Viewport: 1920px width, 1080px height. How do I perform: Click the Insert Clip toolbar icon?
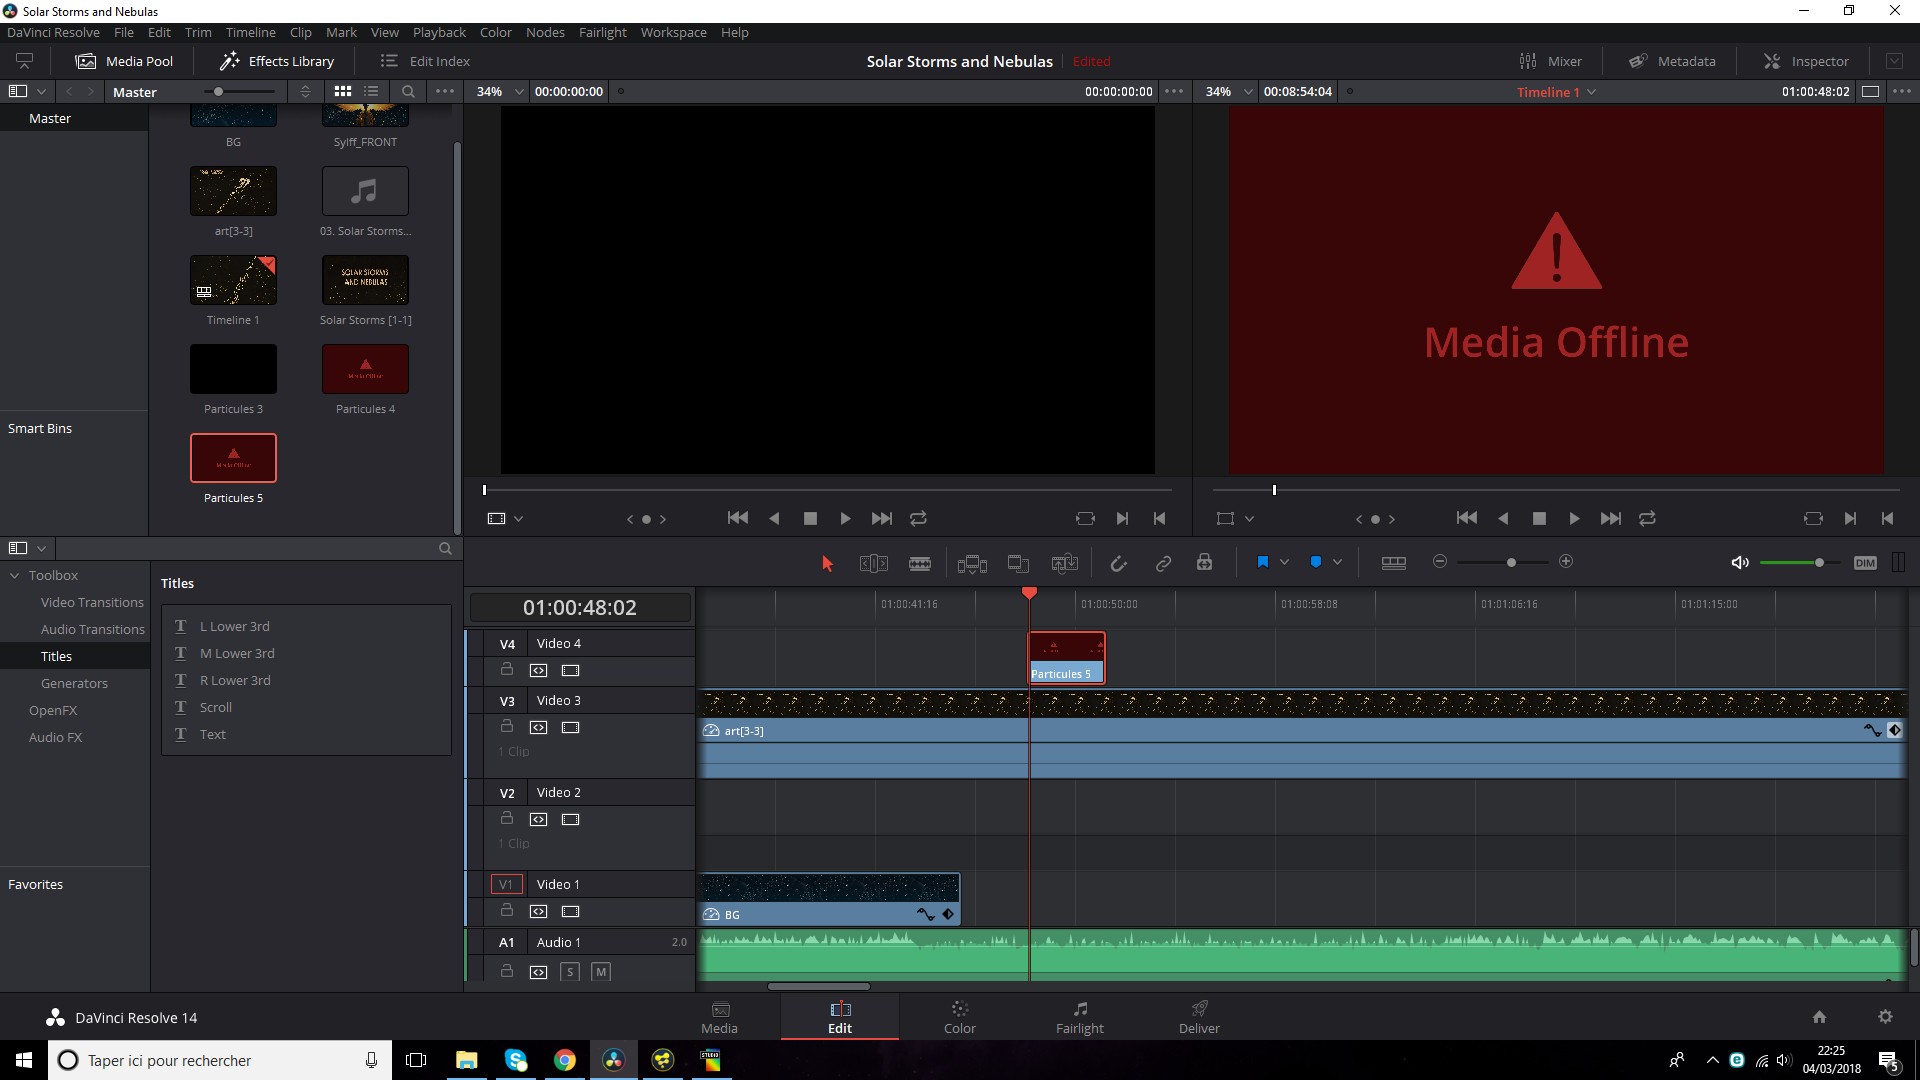point(972,563)
